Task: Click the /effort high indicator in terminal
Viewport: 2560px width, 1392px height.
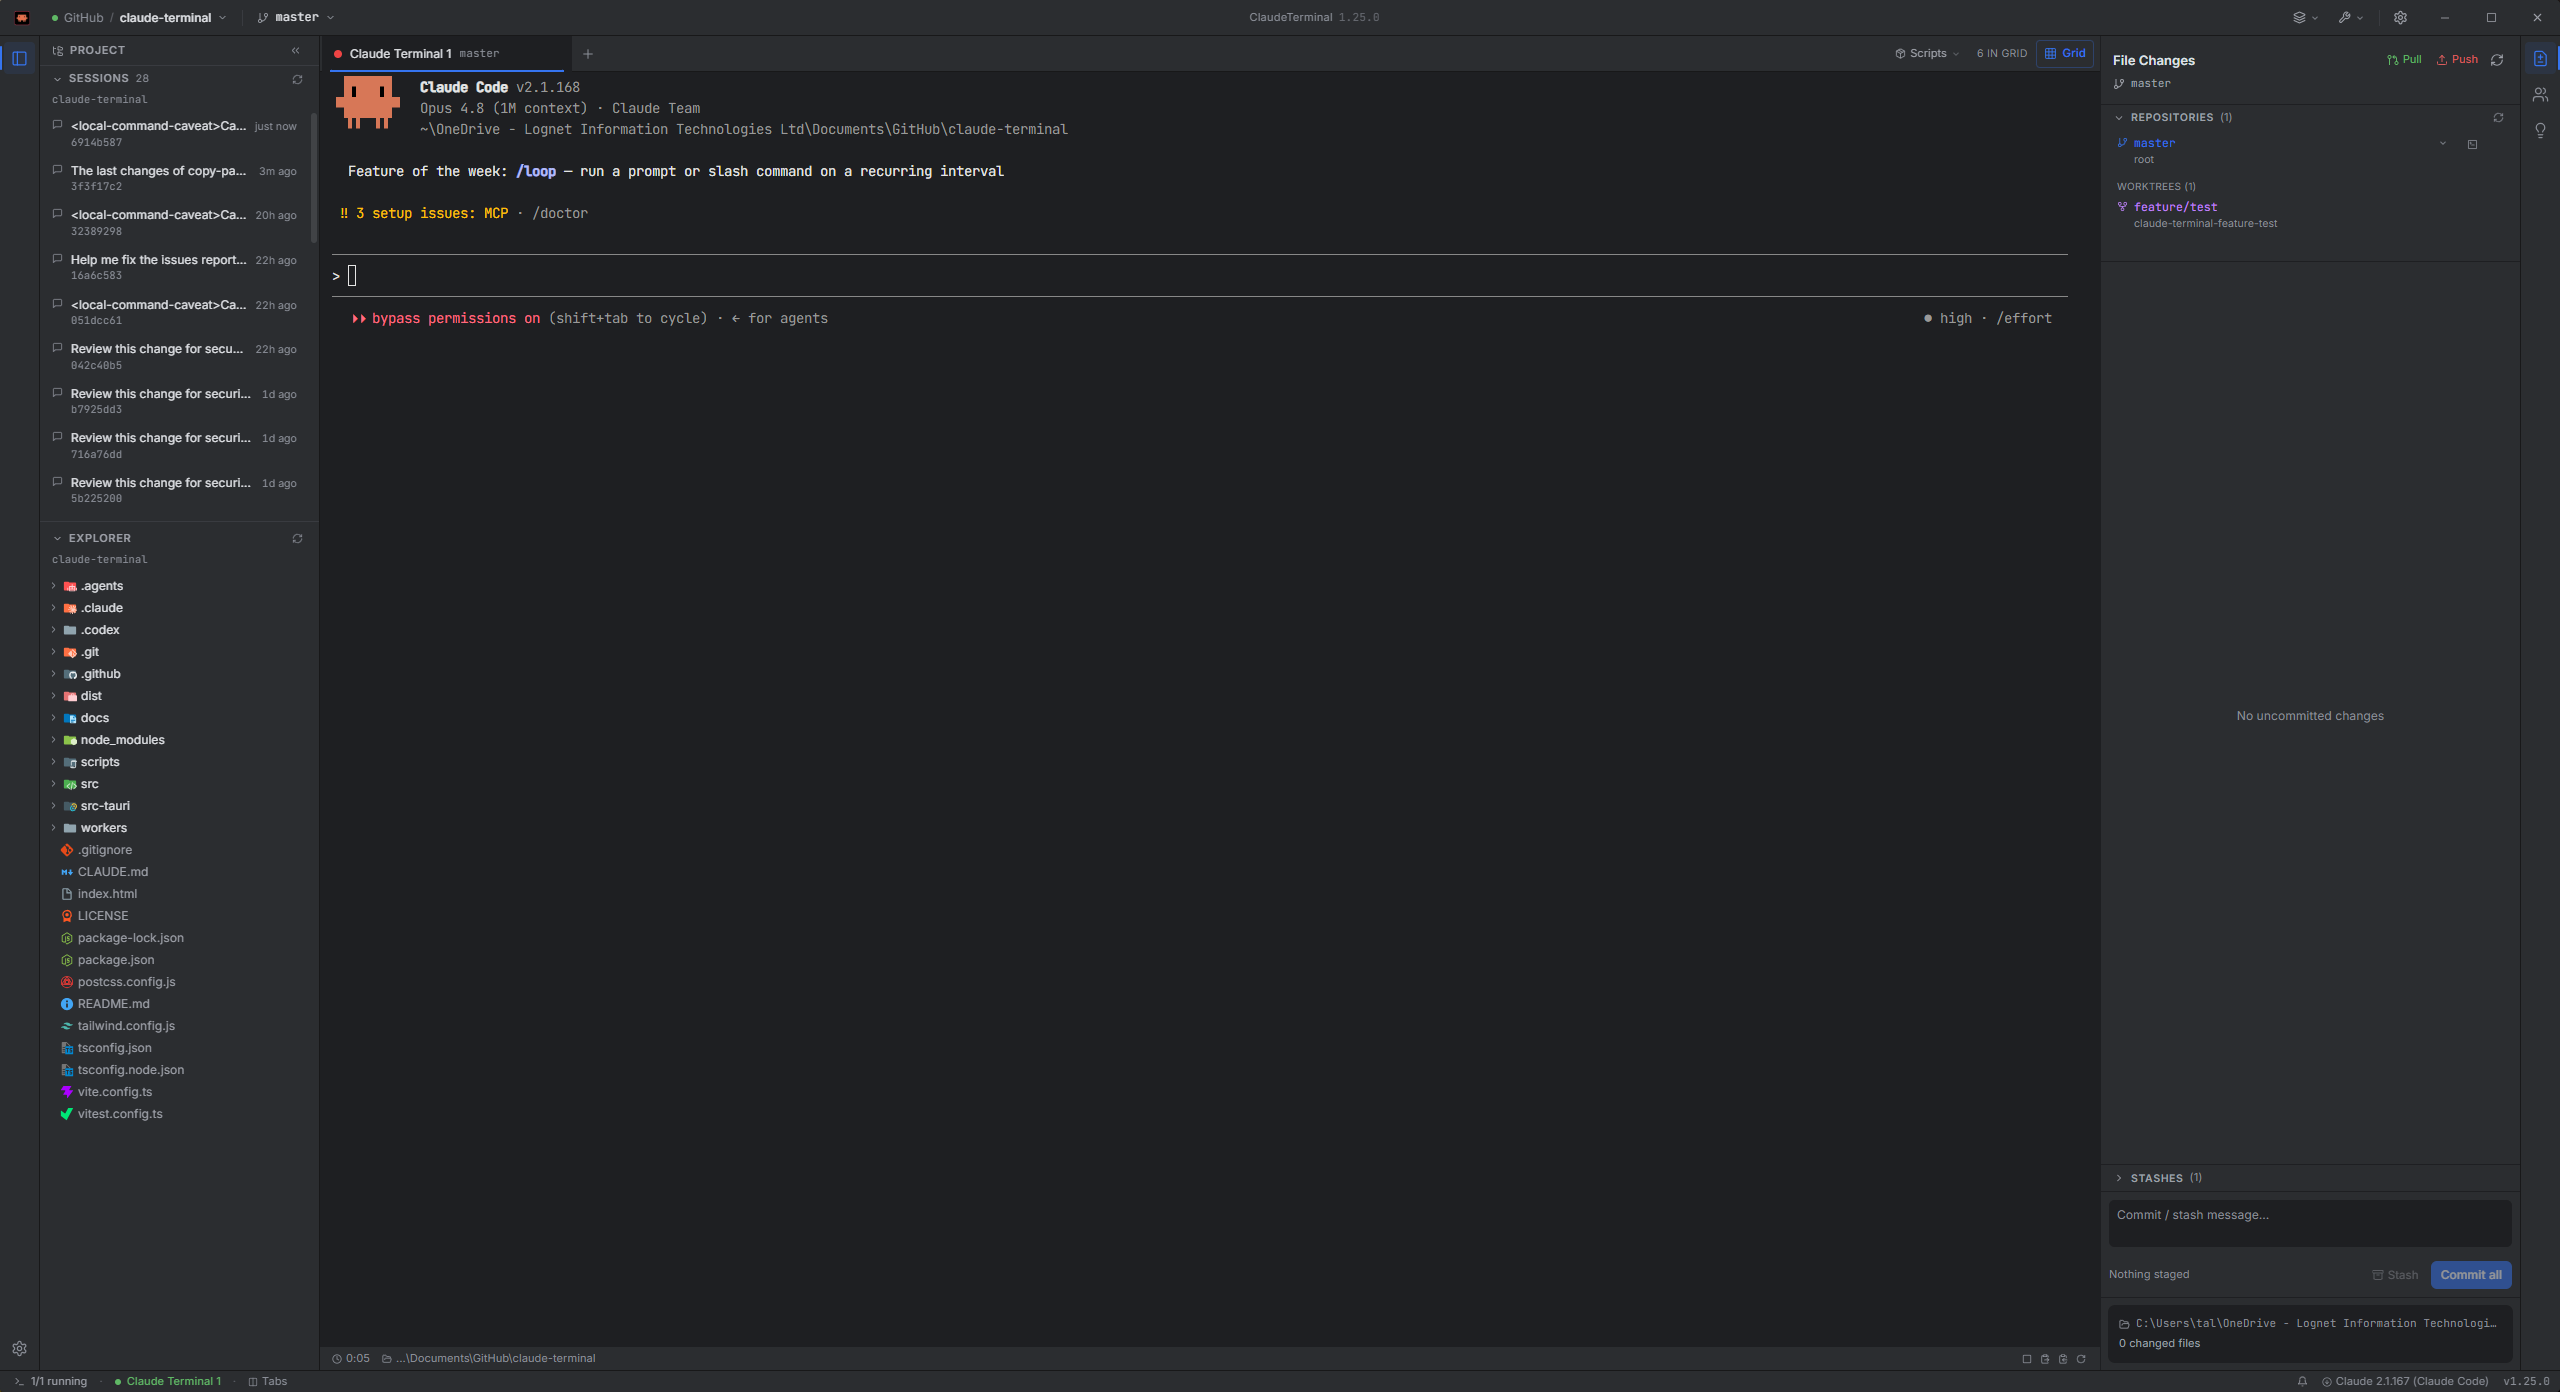Action: (1988, 319)
